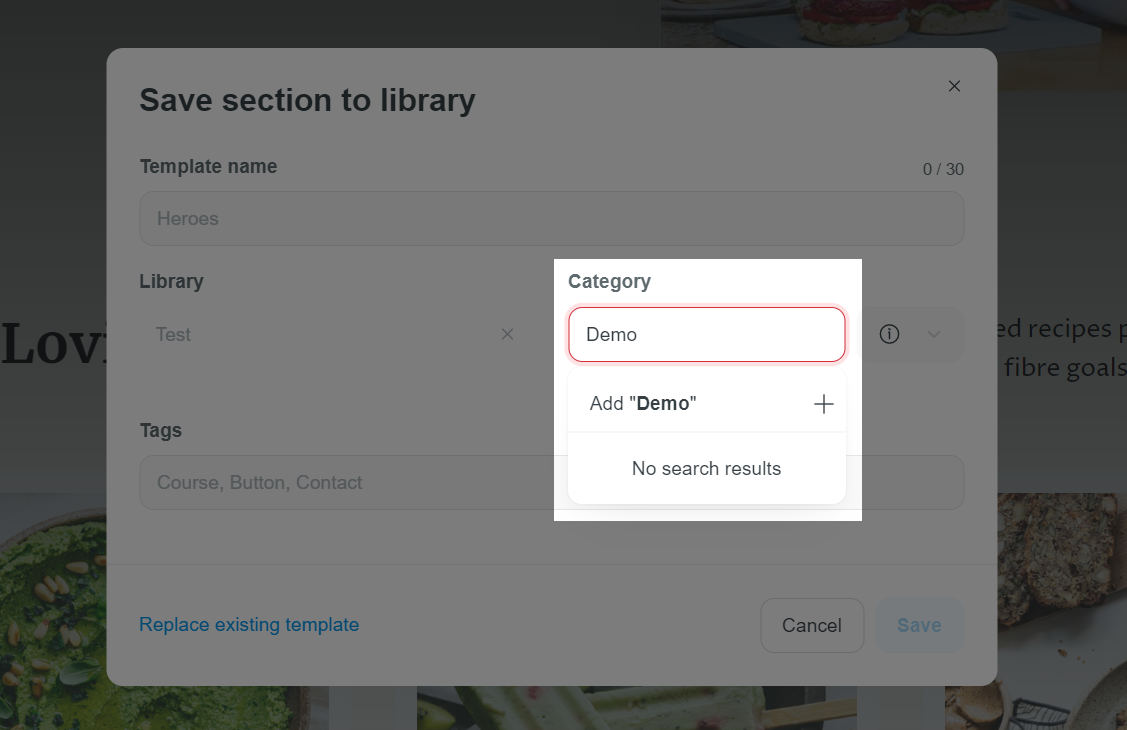Cancel saving the section

point(811,626)
